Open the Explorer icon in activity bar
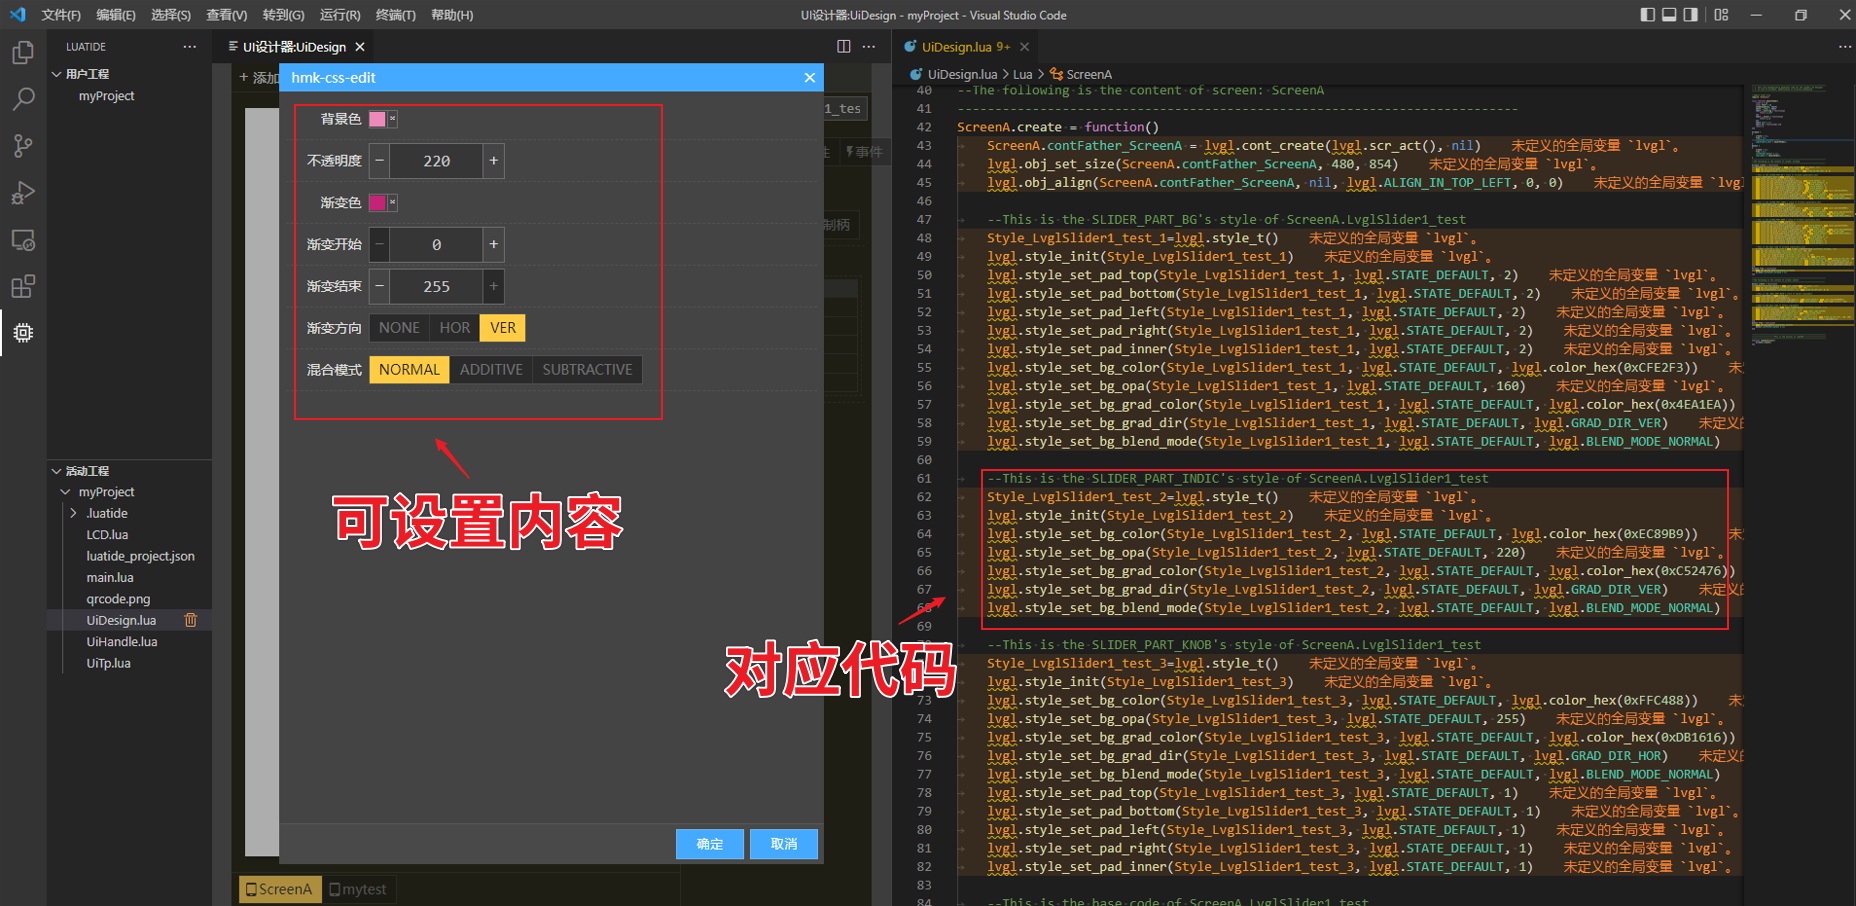This screenshot has width=1856, height=906. coord(23,52)
